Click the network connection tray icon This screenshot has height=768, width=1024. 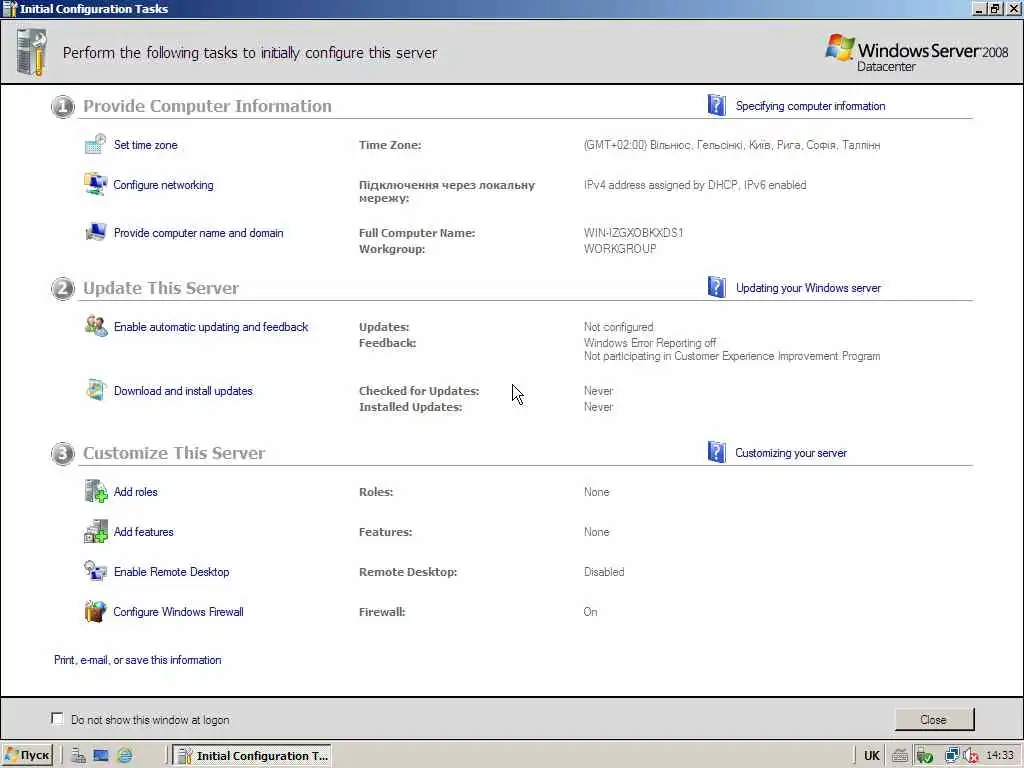pyautogui.click(x=952, y=756)
